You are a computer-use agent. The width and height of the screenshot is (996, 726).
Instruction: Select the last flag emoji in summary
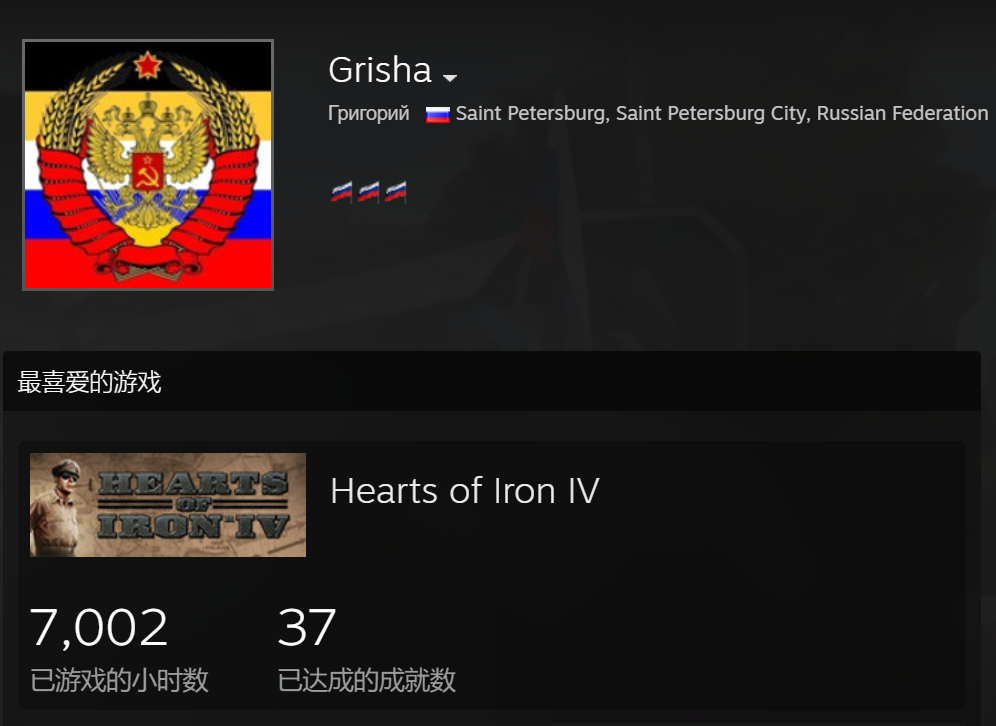pos(396,191)
